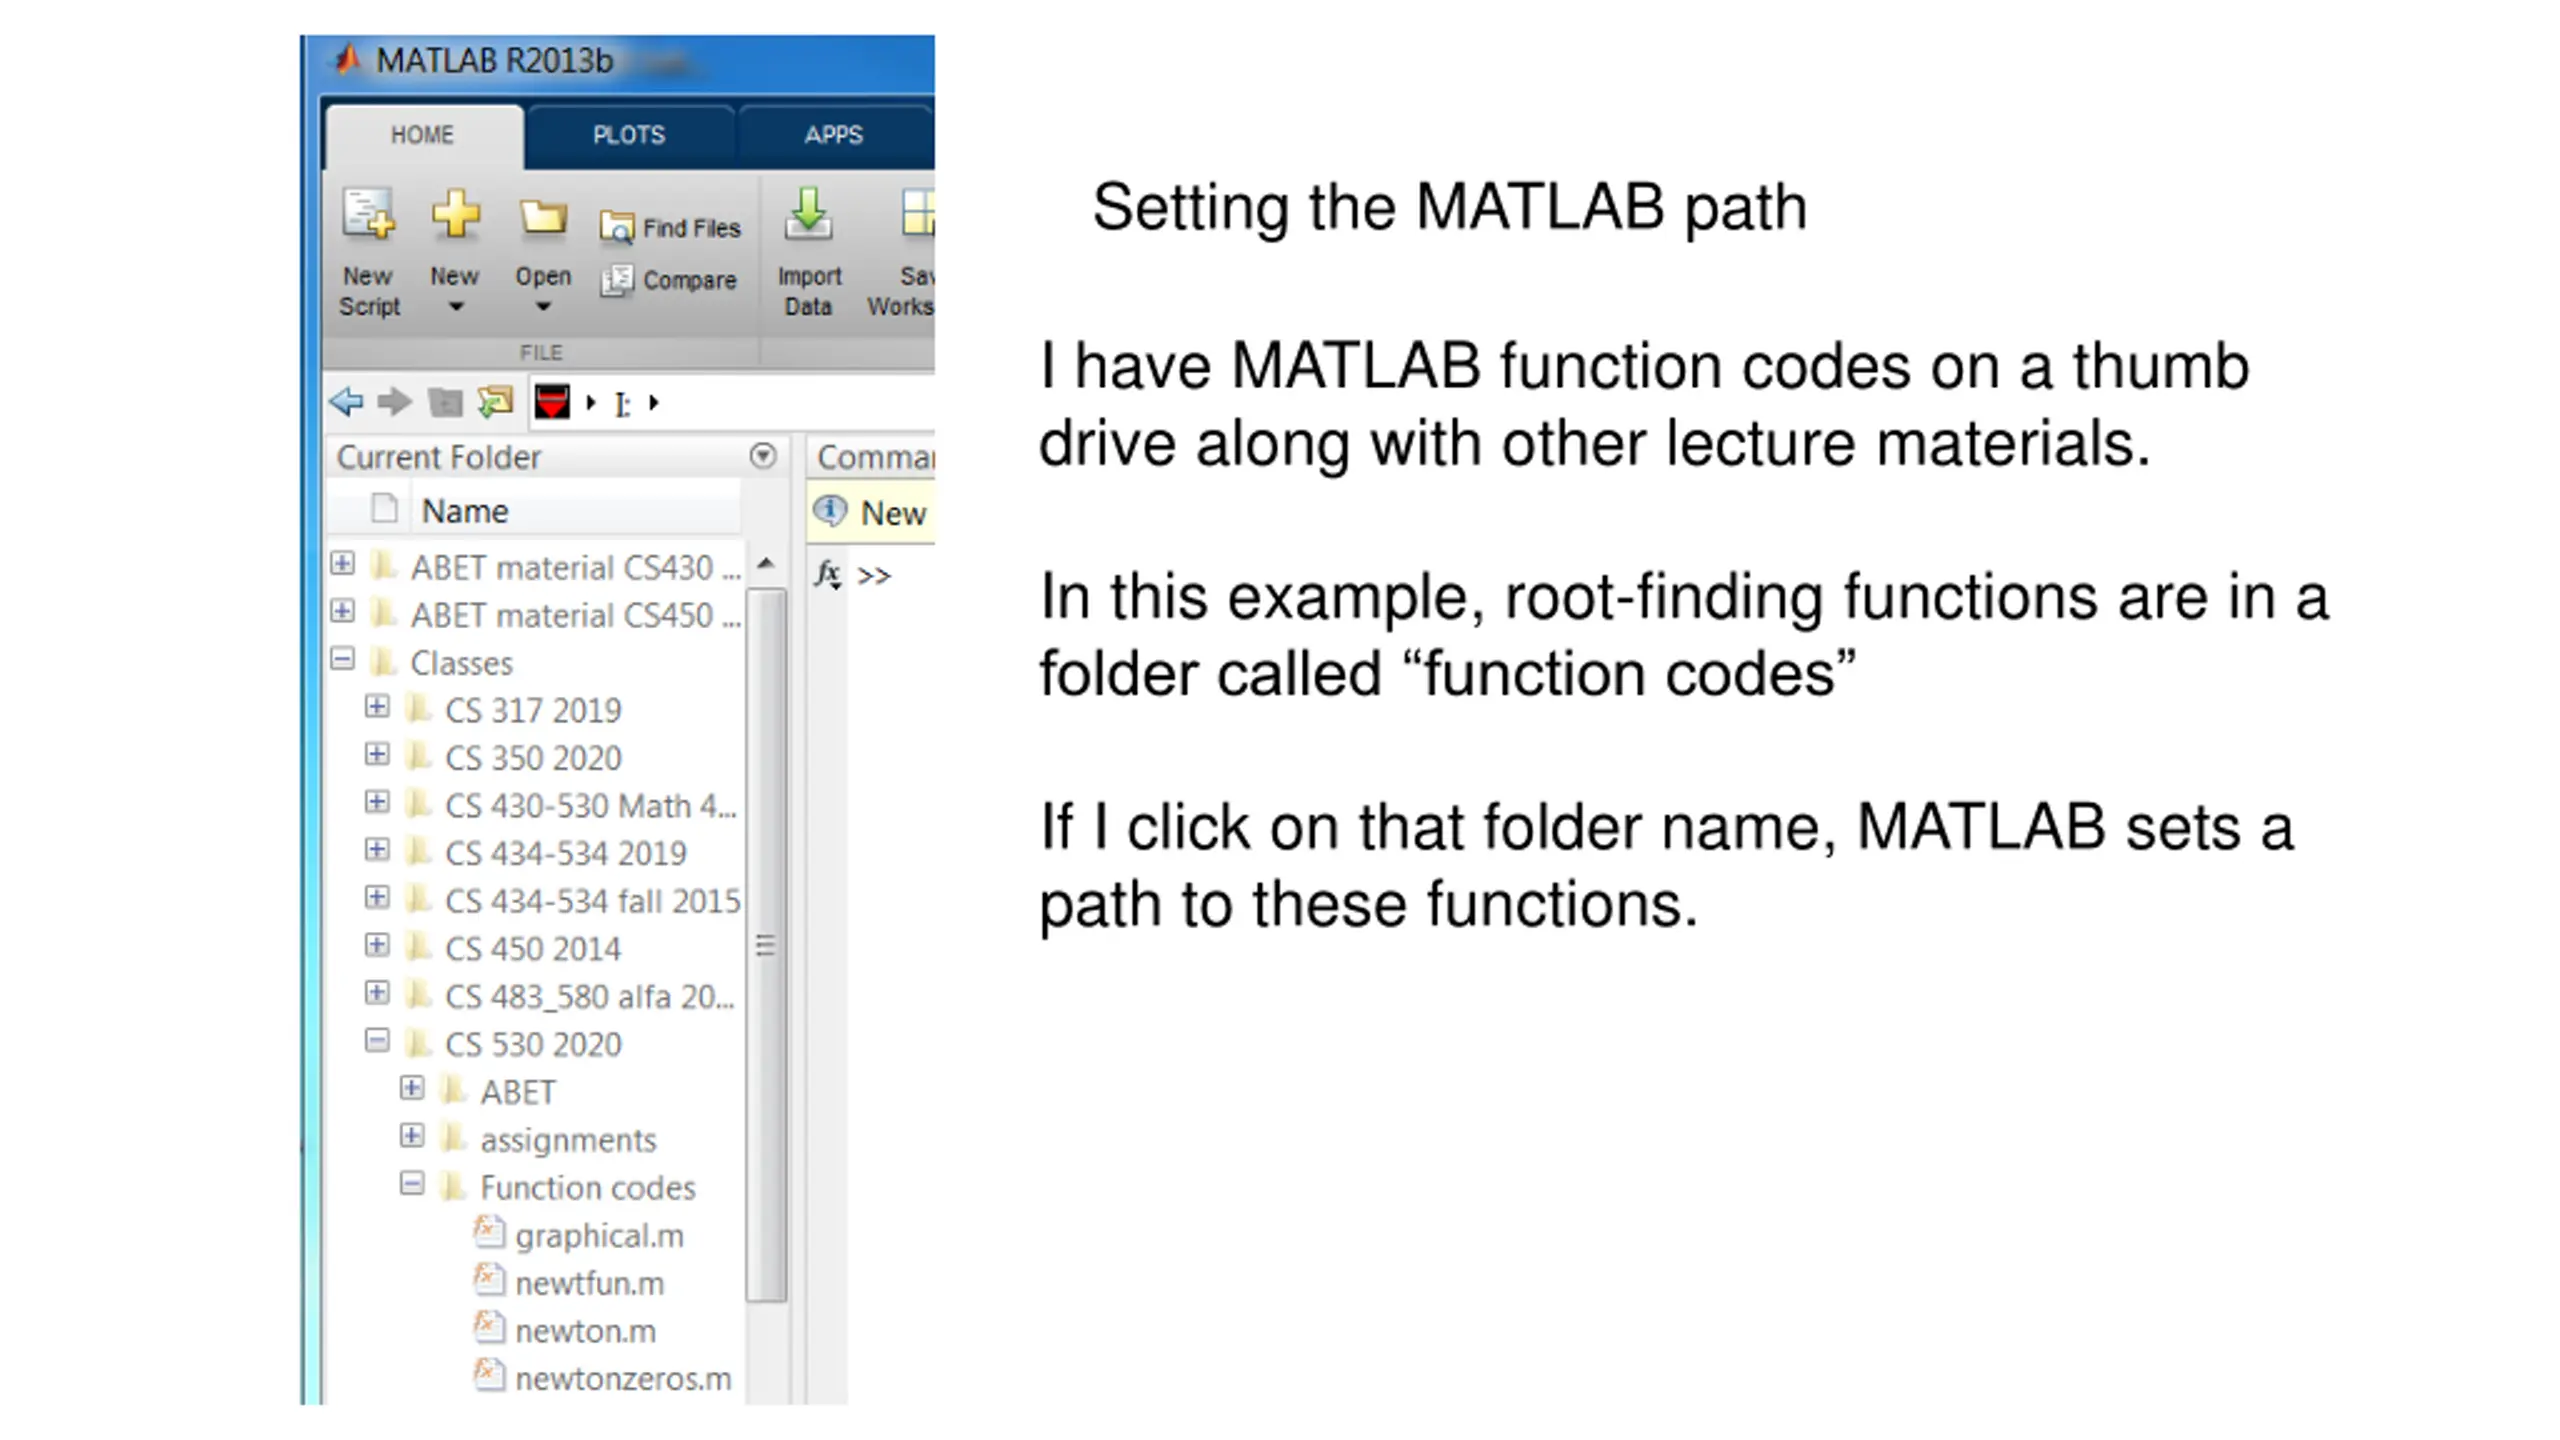Image resolution: width=2560 pixels, height=1440 pixels.
Task: Expand CS 450 2014 folder
Action: click(x=377, y=945)
